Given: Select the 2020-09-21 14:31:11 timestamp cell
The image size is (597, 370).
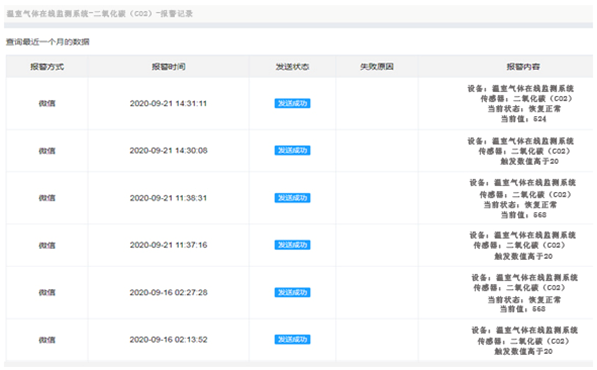Looking at the screenshot, I should point(168,104).
